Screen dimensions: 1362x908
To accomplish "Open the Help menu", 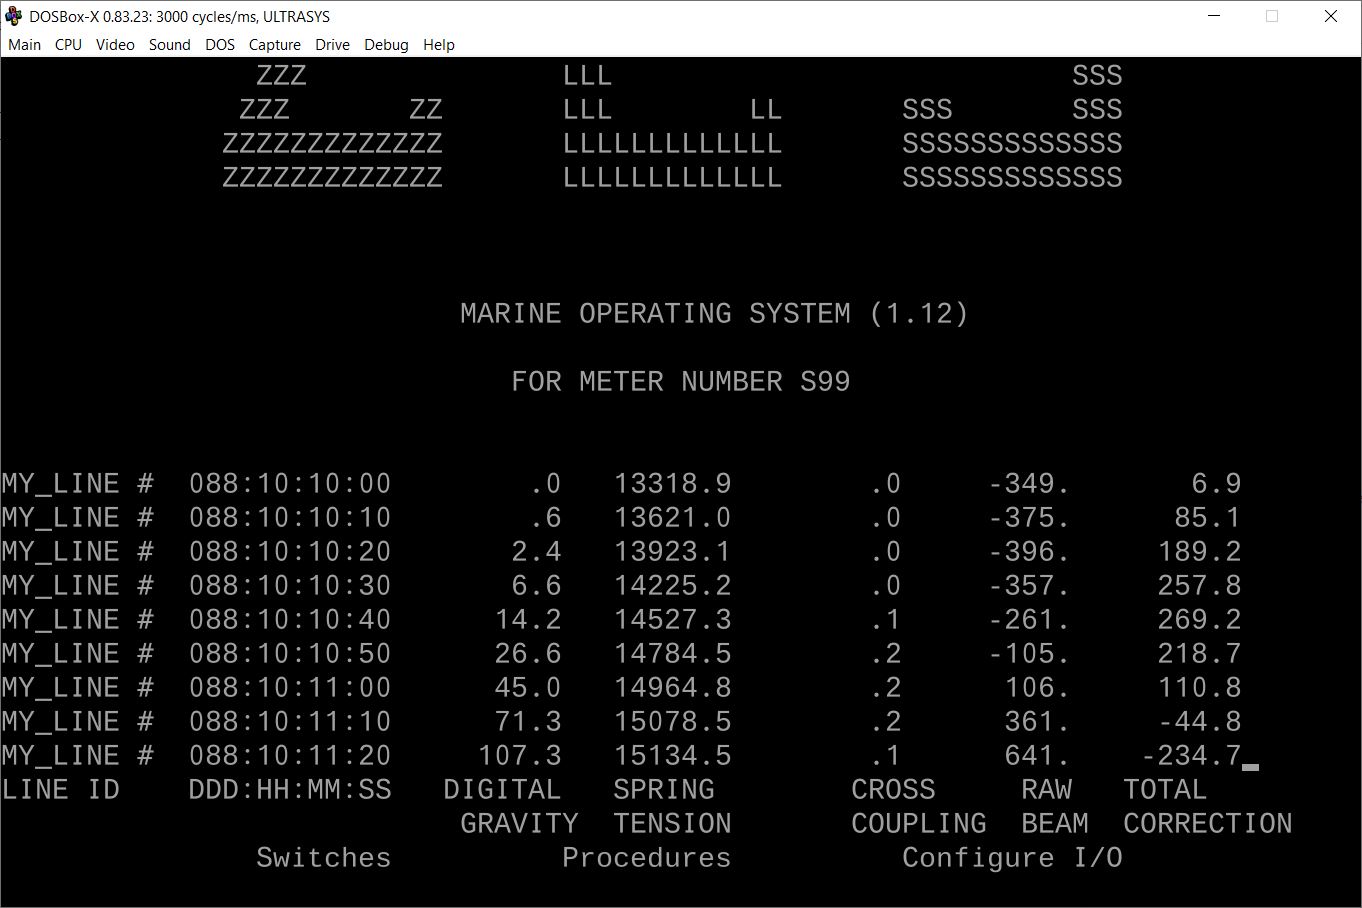I will click(x=438, y=45).
